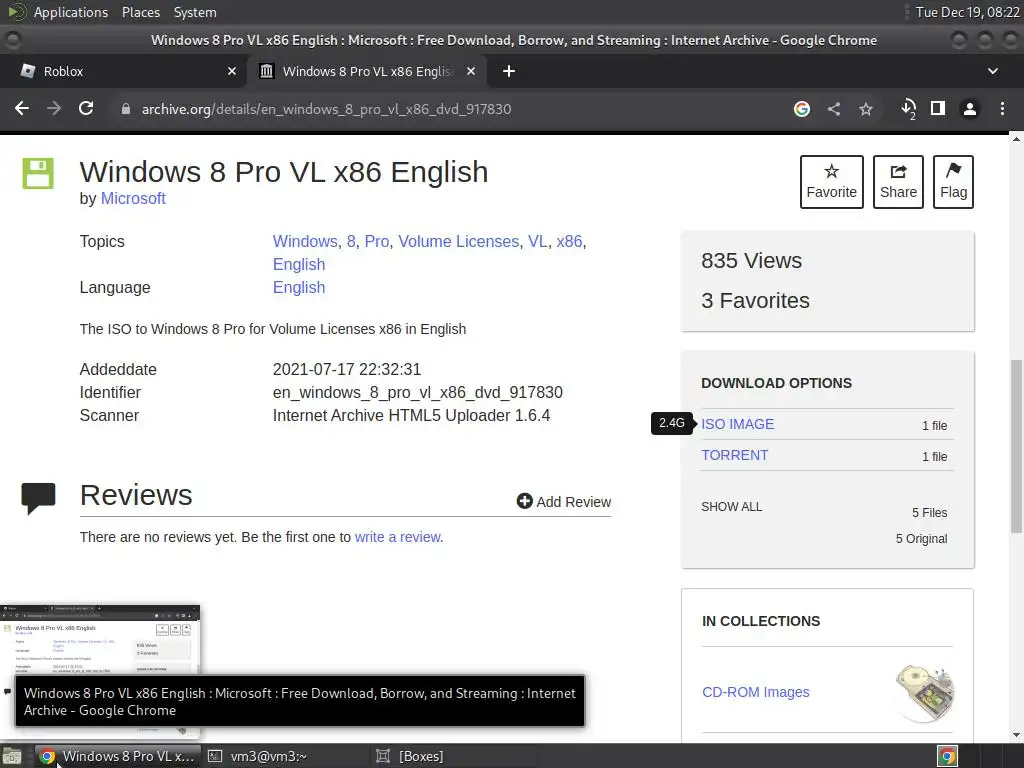The image size is (1024, 768).
Task: Open Chrome three-dot menu
Action: (x=1002, y=109)
